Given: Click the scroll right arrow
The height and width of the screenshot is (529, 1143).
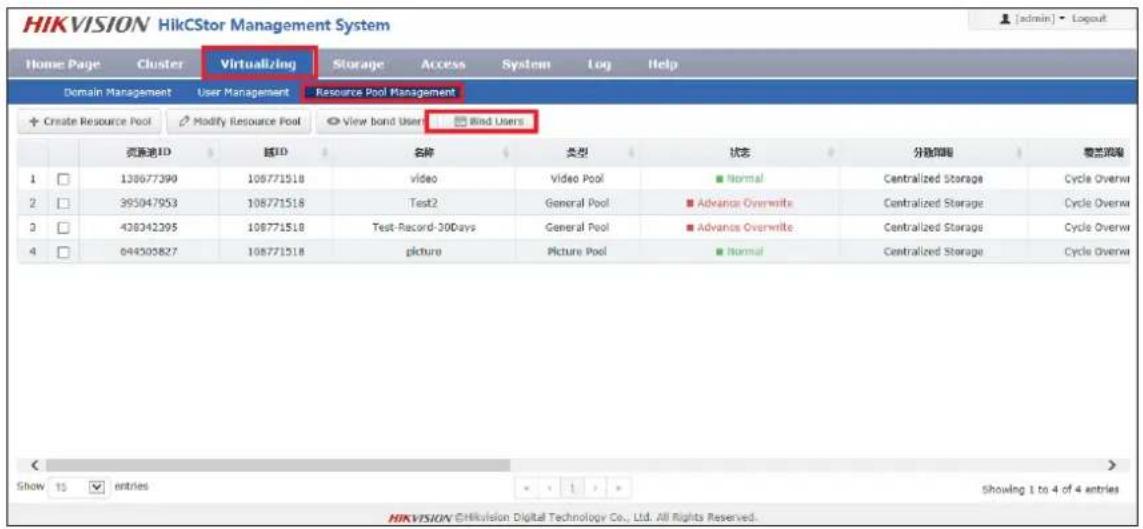Looking at the screenshot, I should point(1112,465).
